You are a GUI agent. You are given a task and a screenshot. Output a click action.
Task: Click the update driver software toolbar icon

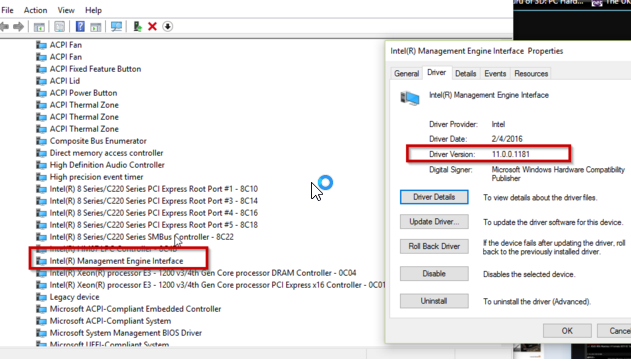point(137,27)
